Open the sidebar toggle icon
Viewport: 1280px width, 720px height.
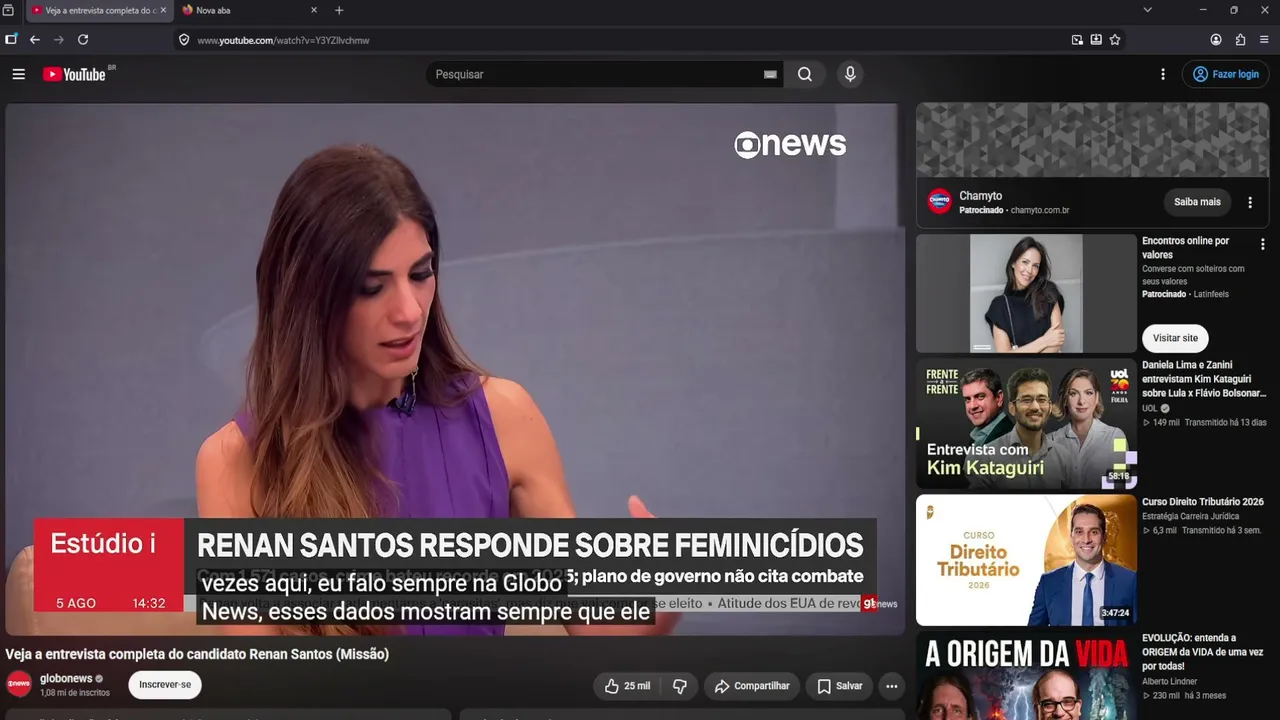(x=11, y=40)
